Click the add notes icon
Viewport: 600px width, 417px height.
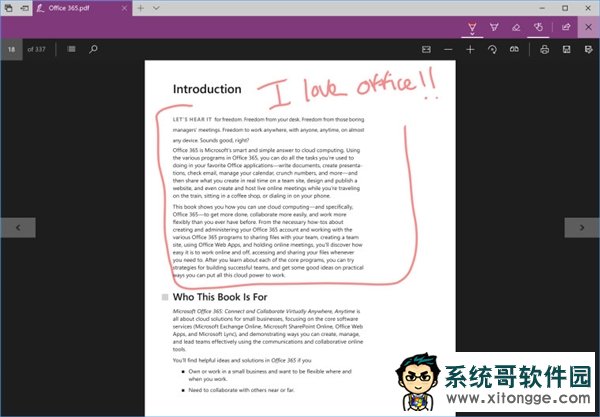(589, 49)
